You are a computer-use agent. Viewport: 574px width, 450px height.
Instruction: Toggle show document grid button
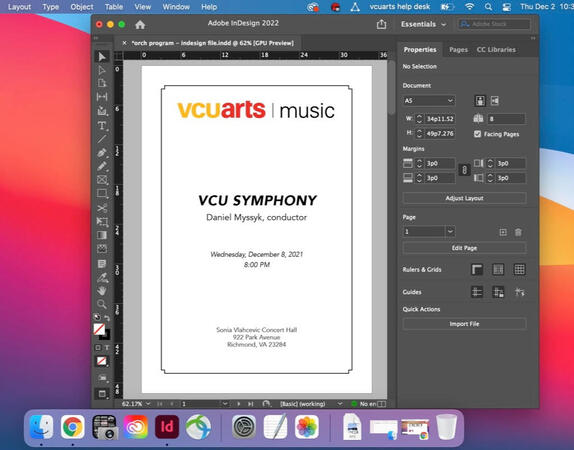[x=519, y=269]
